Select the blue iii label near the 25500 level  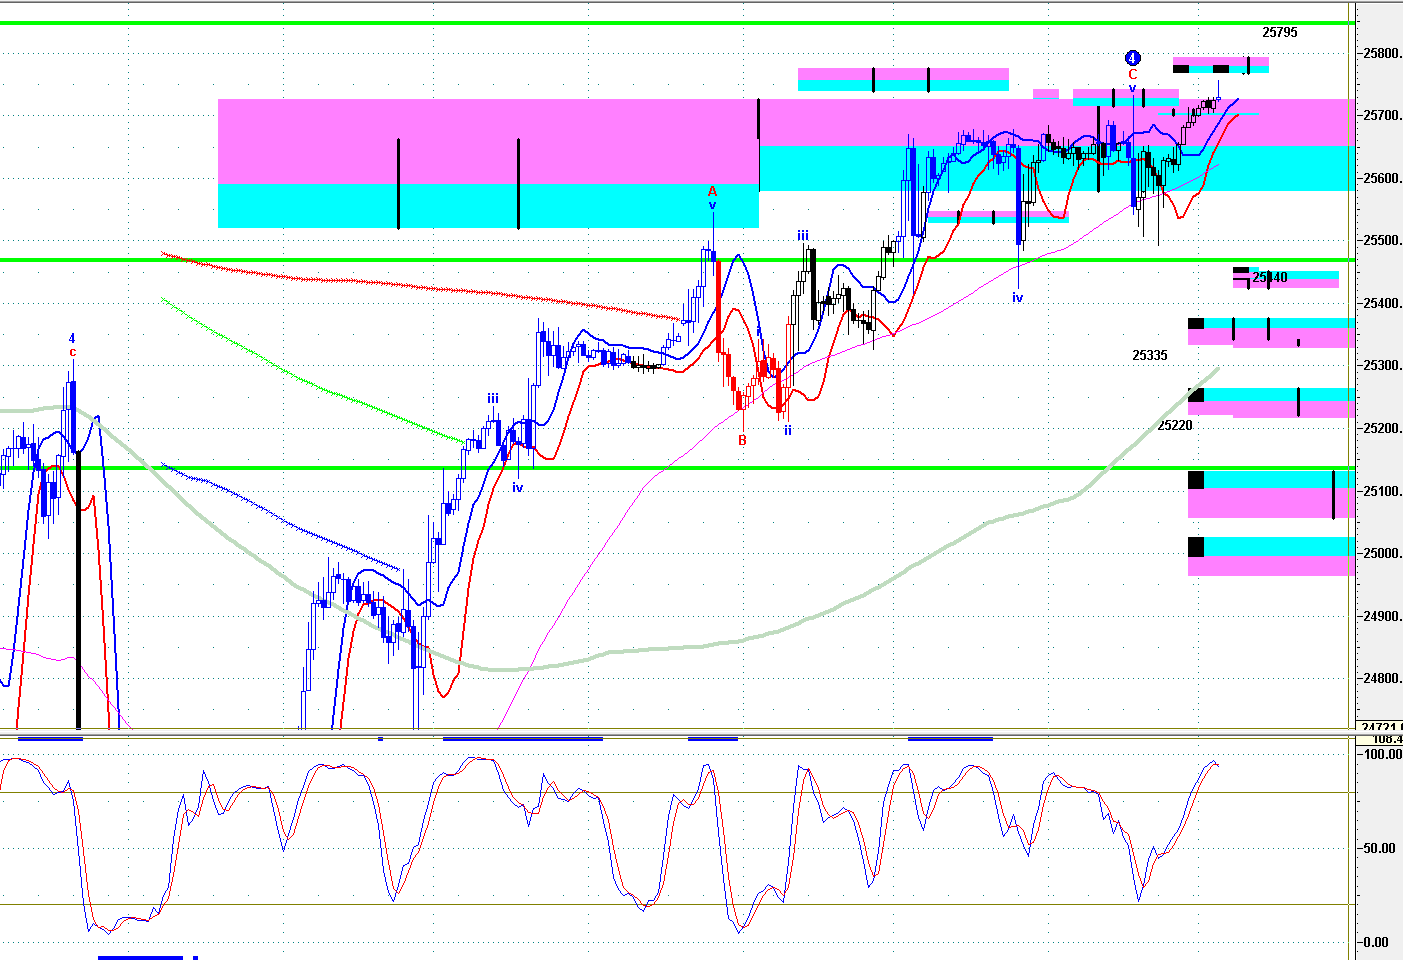point(803,236)
